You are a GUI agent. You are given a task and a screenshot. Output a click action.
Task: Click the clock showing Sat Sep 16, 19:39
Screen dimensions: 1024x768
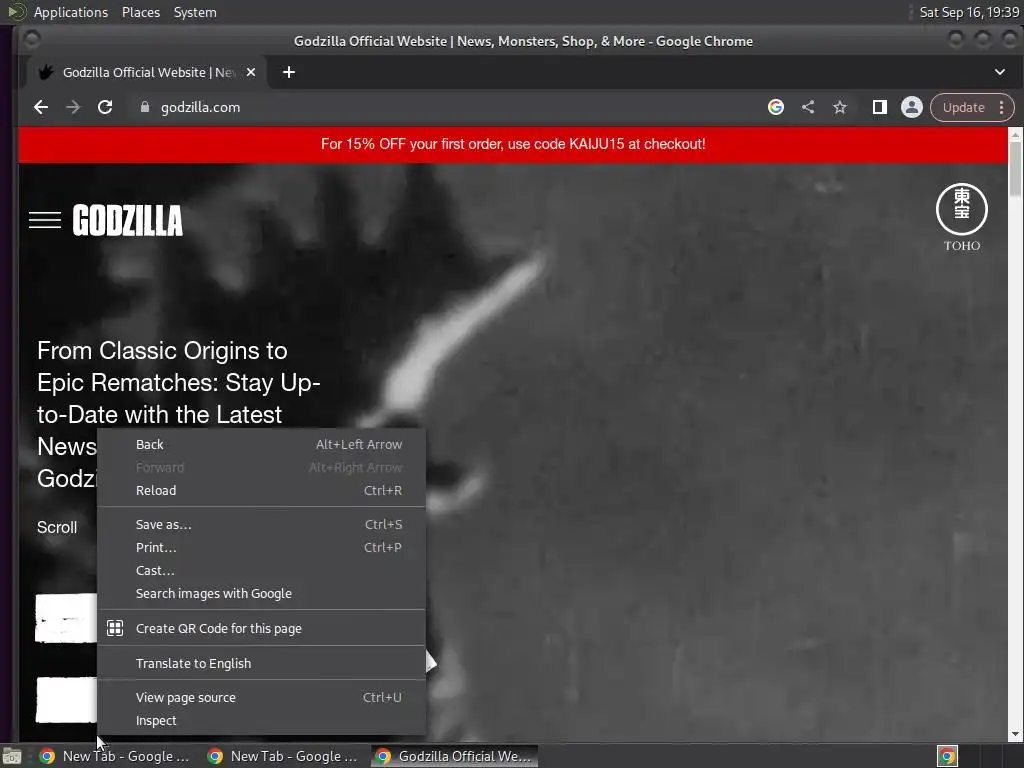968,12
